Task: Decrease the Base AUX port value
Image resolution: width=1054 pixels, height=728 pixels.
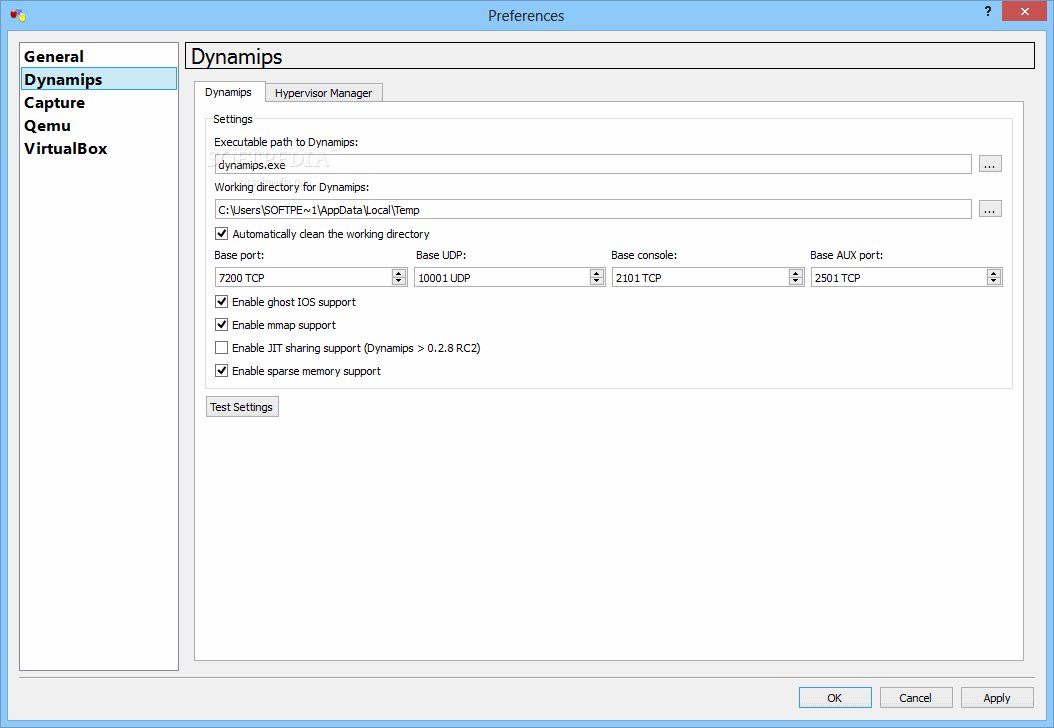Action: (x=994, y=282)
